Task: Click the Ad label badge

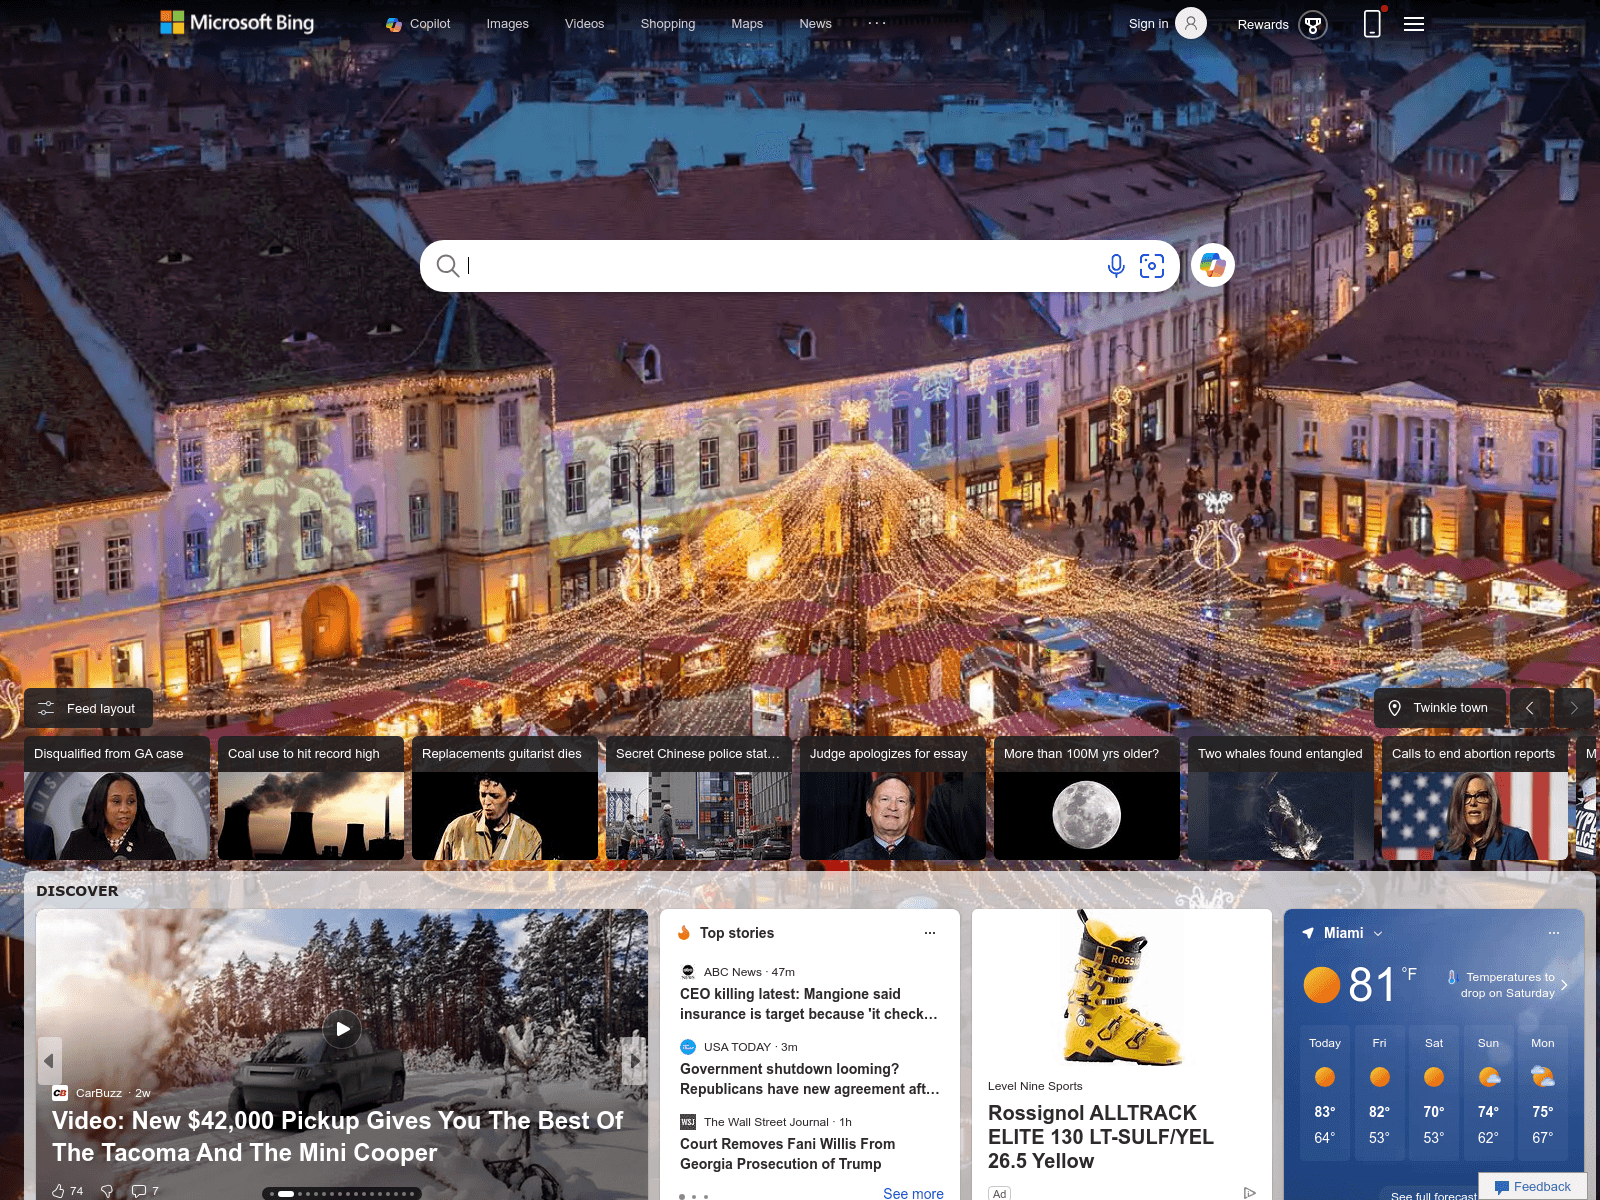Action: (999, 1193)
